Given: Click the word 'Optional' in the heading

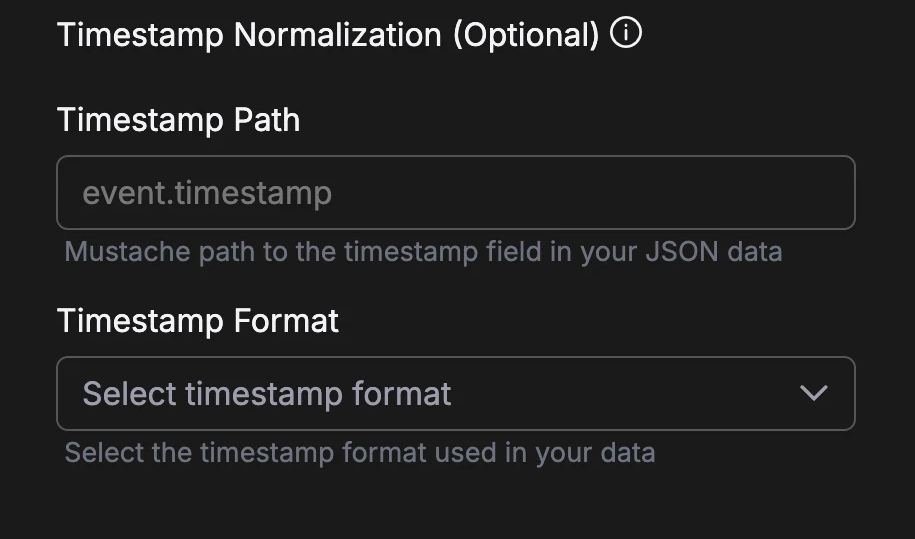Looking at the screenshot, I should pos(526,35).
